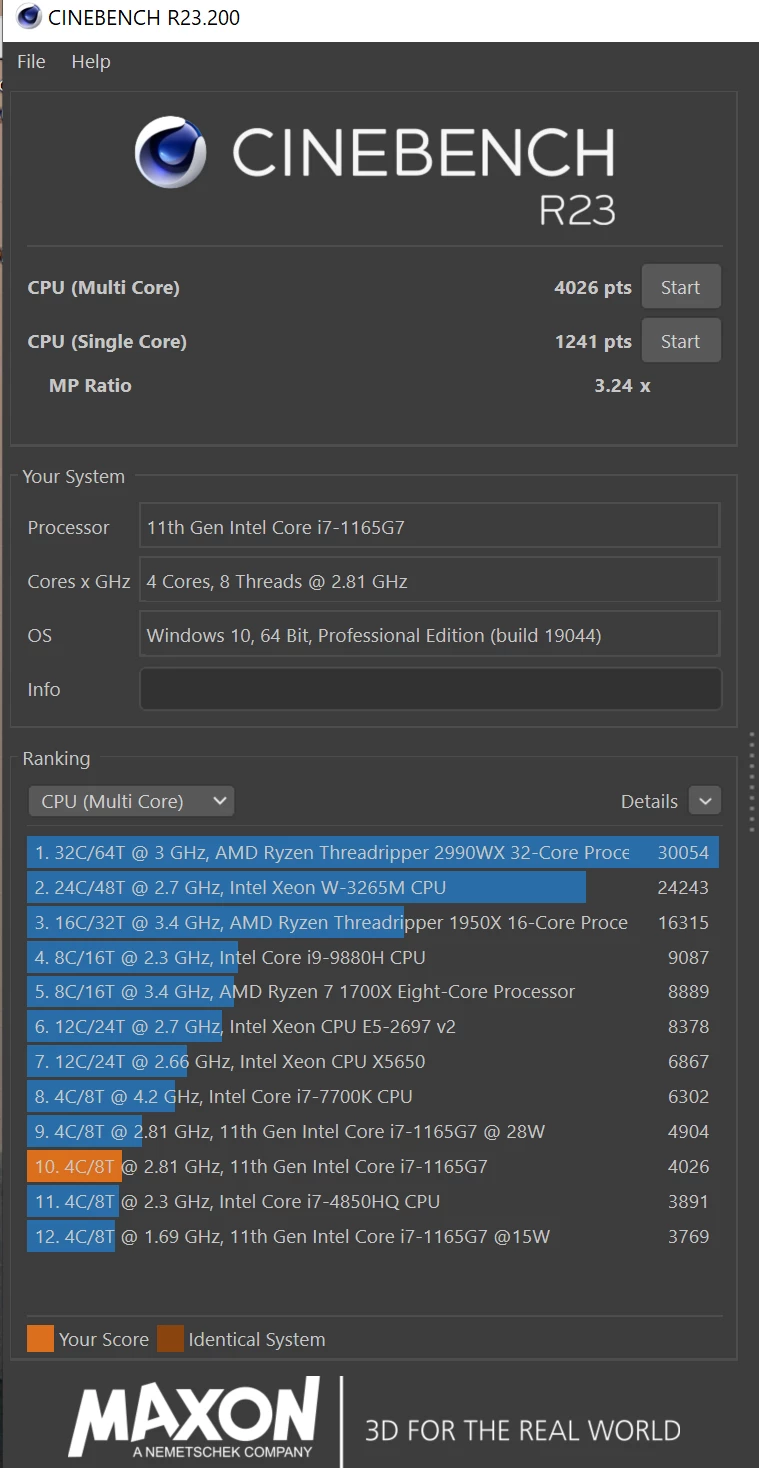Click the 30054 score value
This screenshot has height=1468, width=759.
pos(683,853)
